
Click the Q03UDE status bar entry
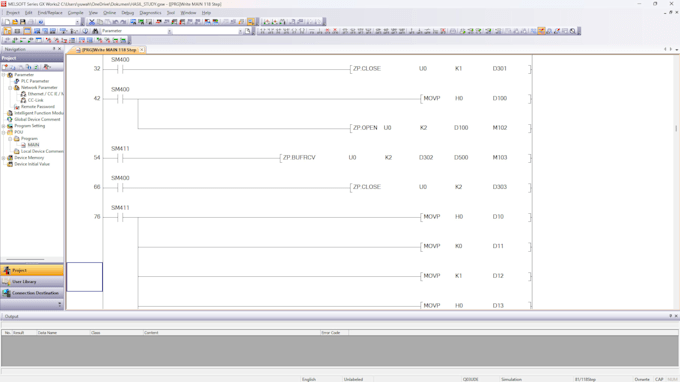[471, 379]
